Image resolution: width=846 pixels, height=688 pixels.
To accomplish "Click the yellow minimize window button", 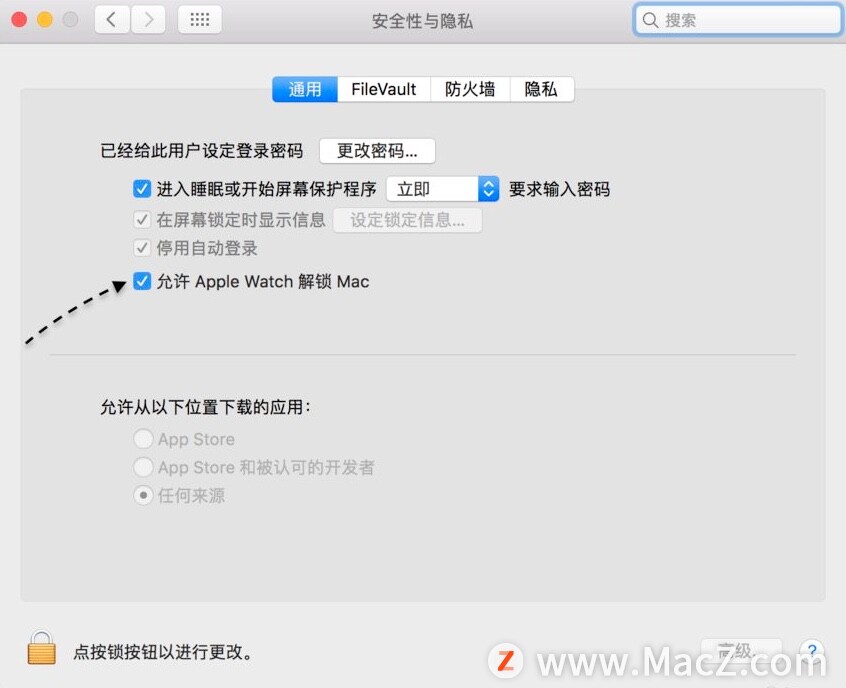I will 45,20.
